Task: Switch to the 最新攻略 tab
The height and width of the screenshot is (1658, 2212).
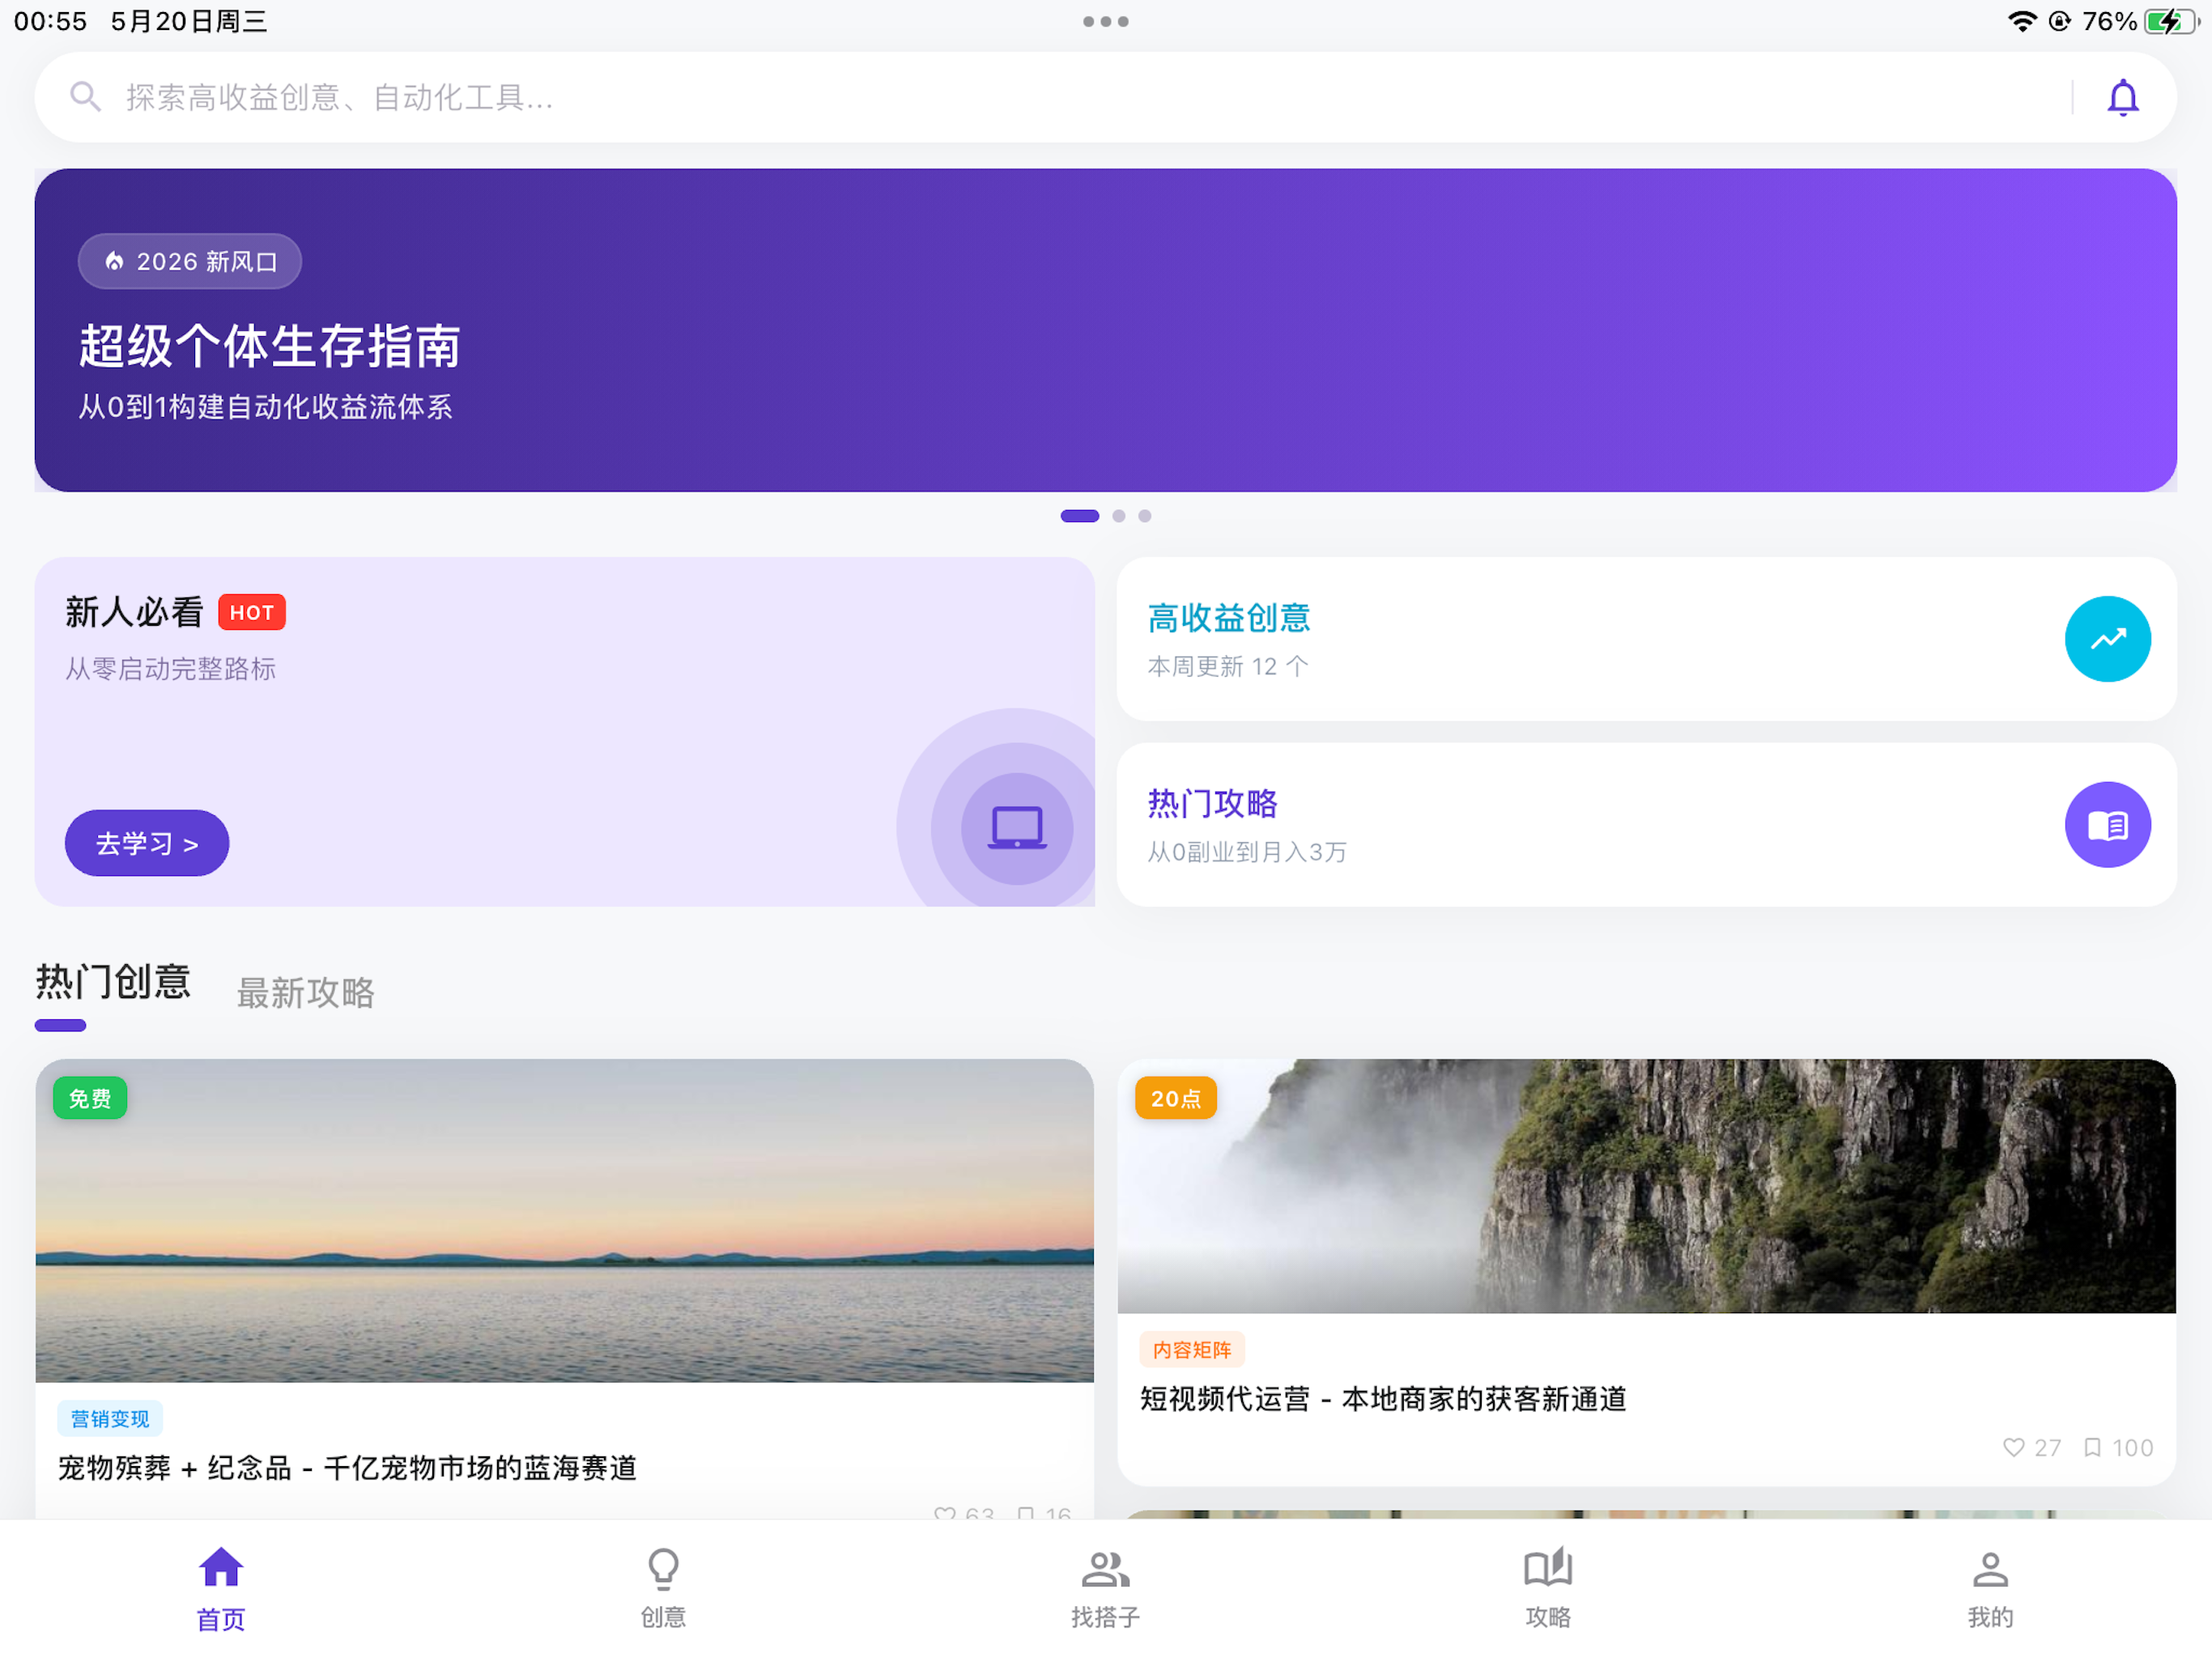Action: point(305,993)
